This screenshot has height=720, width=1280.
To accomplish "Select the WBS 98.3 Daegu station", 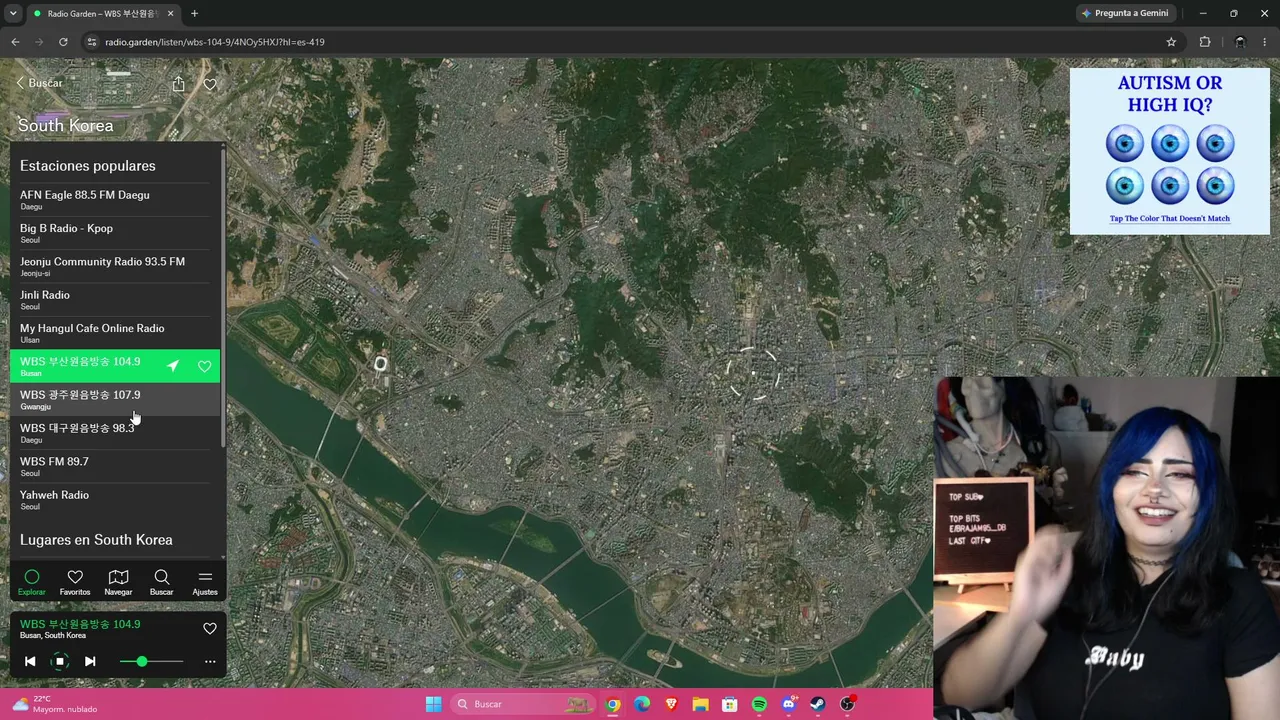I will point(115,433).
